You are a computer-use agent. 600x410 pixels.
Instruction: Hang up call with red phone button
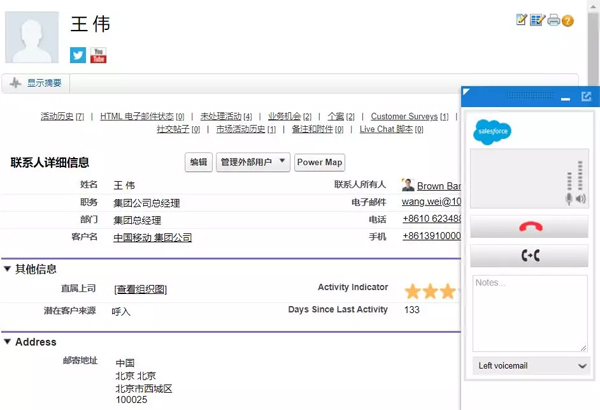pyautogui.click(x=529, y=227)
